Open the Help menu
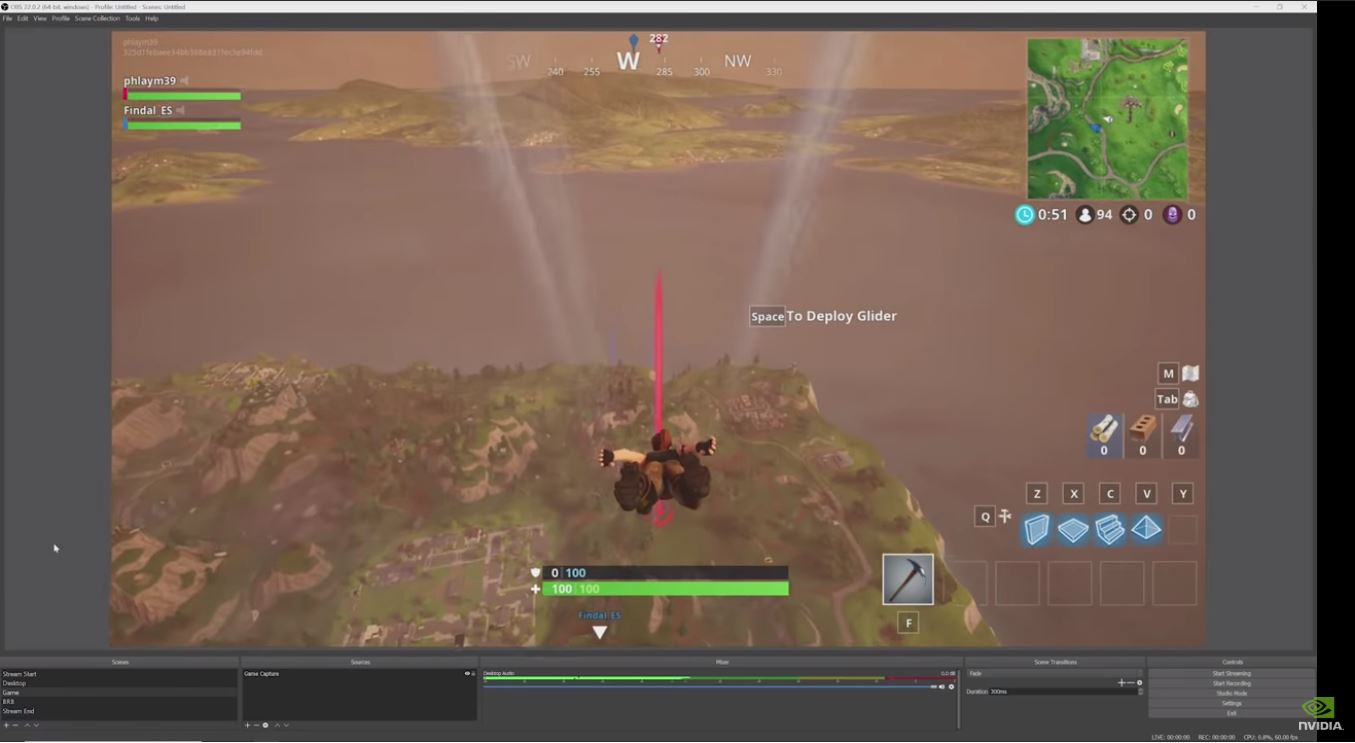The image size is (1355, 743). coord(152,18)
